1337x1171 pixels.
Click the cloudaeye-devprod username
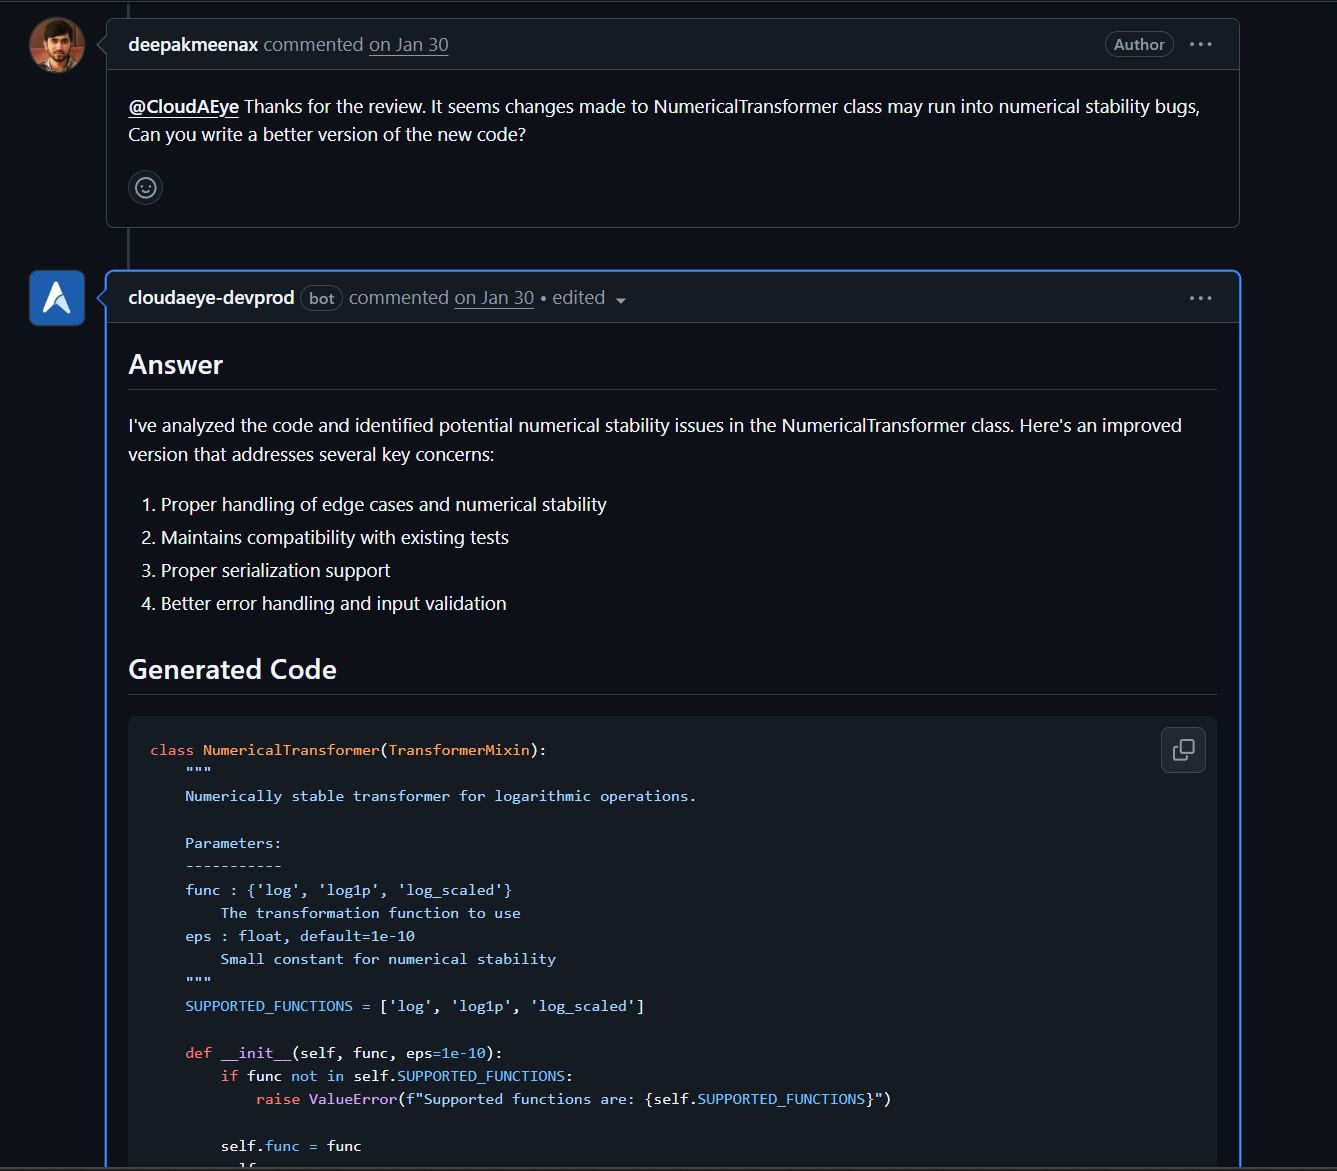(x=210, y=297)
